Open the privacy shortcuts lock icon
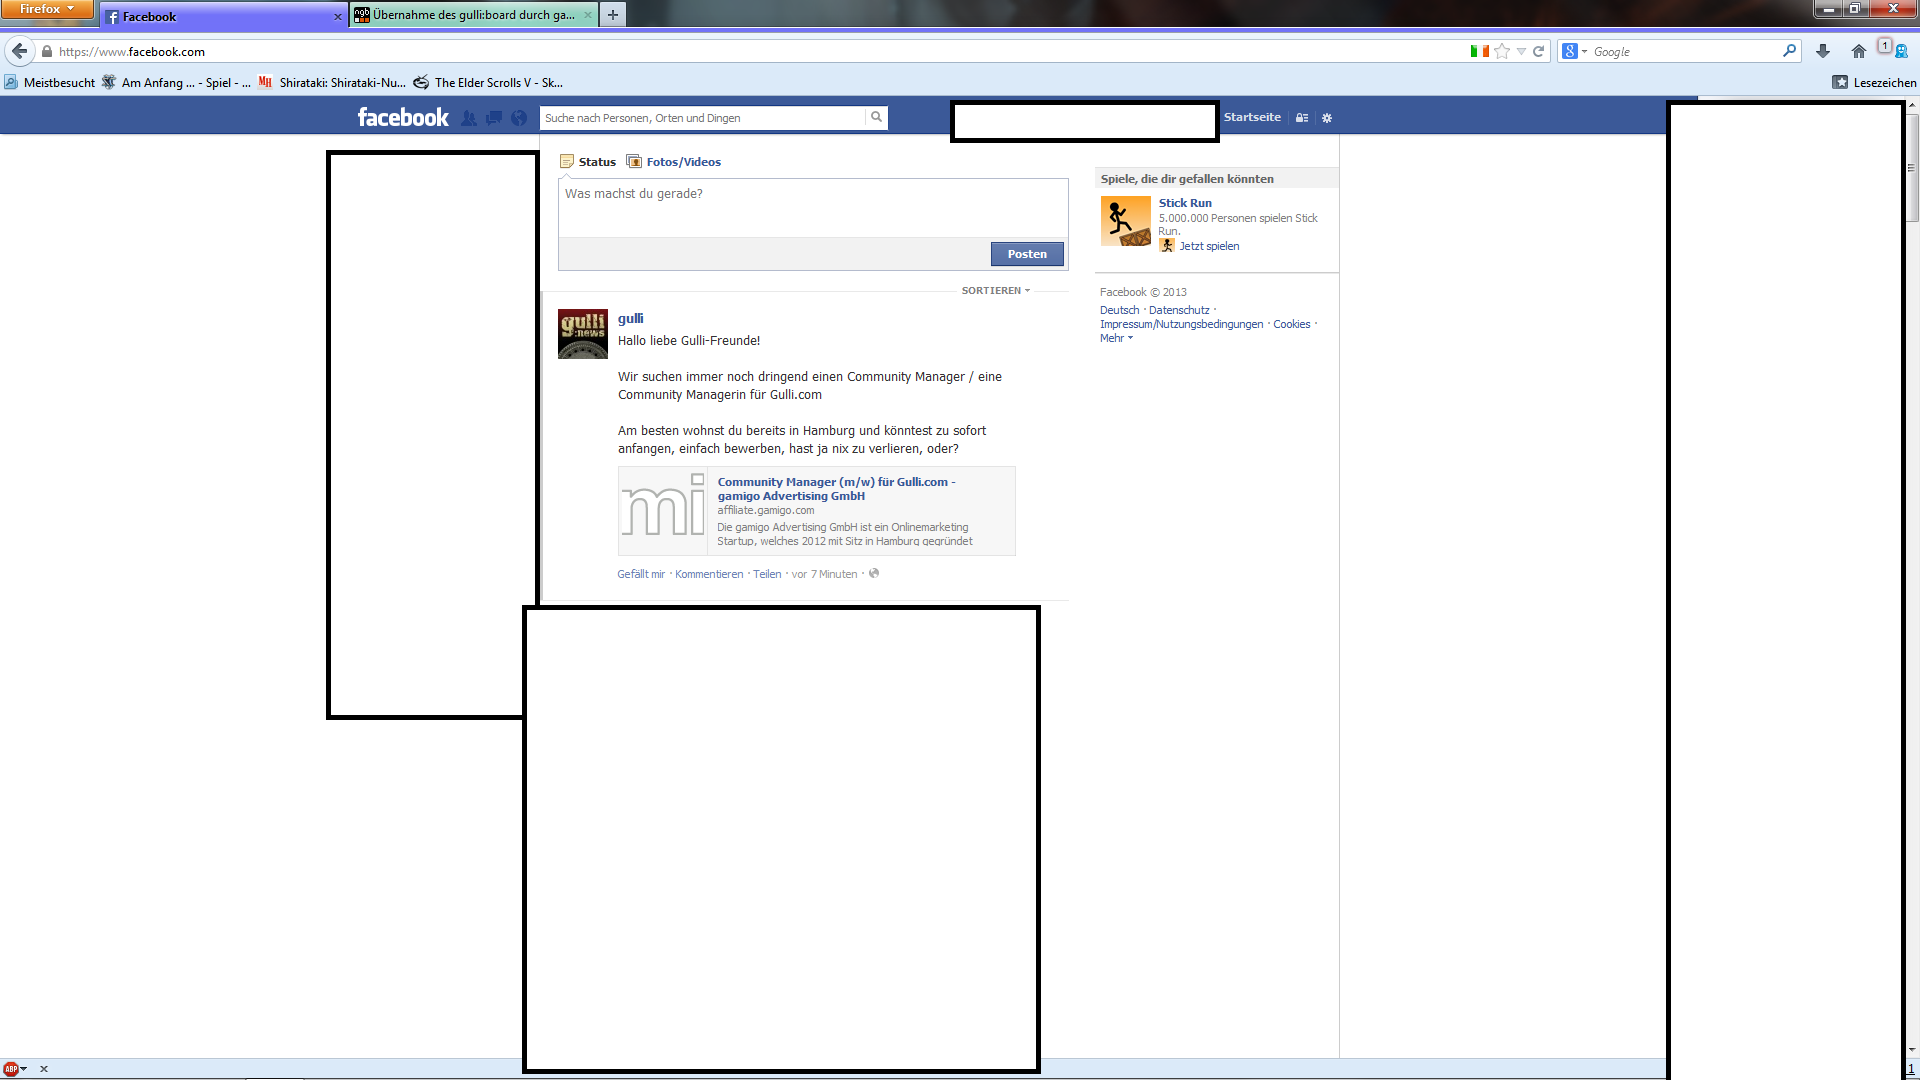Image resolution: width=1920 pixels, height=1080 pixels. [1302, 118]
